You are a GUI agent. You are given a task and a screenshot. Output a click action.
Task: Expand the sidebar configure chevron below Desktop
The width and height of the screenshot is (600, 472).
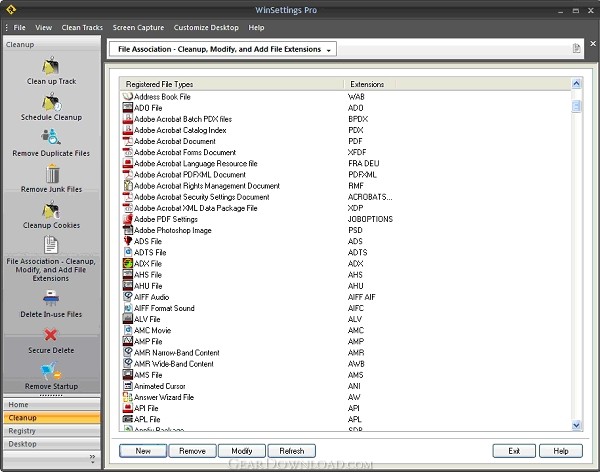tap(92, 458)
